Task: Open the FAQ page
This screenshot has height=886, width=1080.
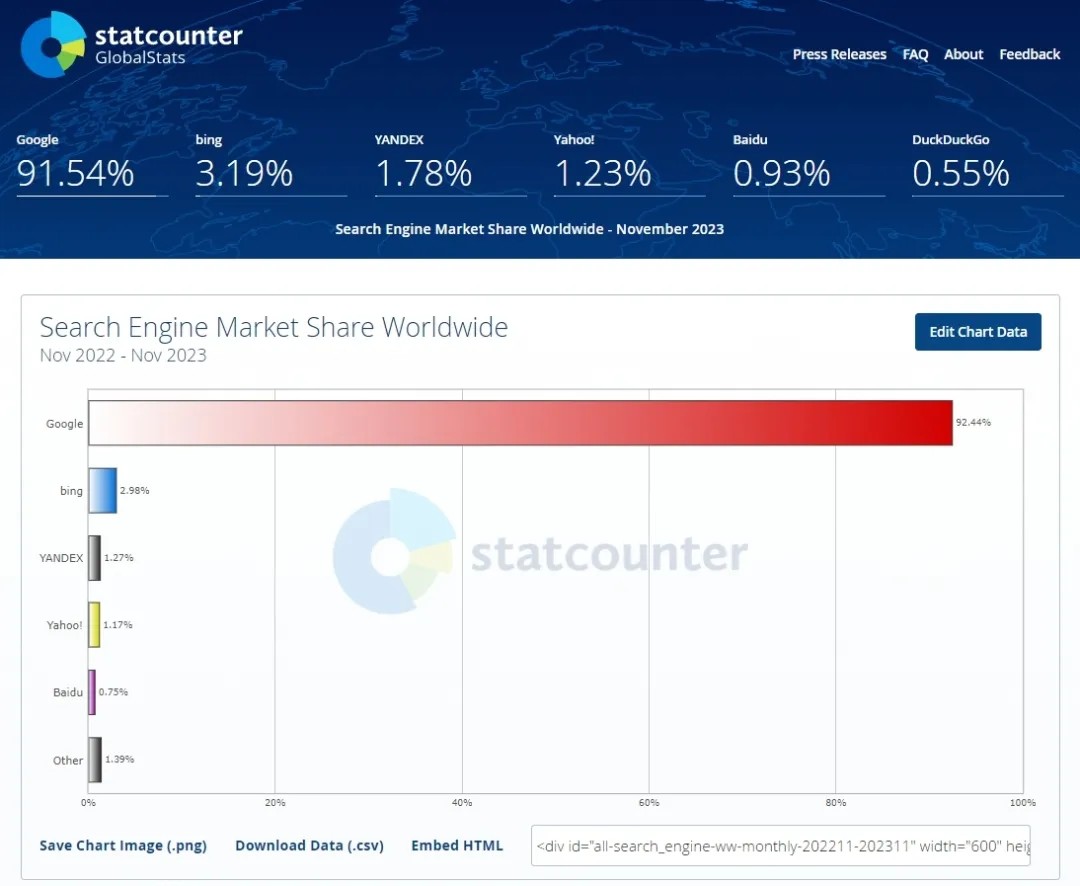Action: 915,54
